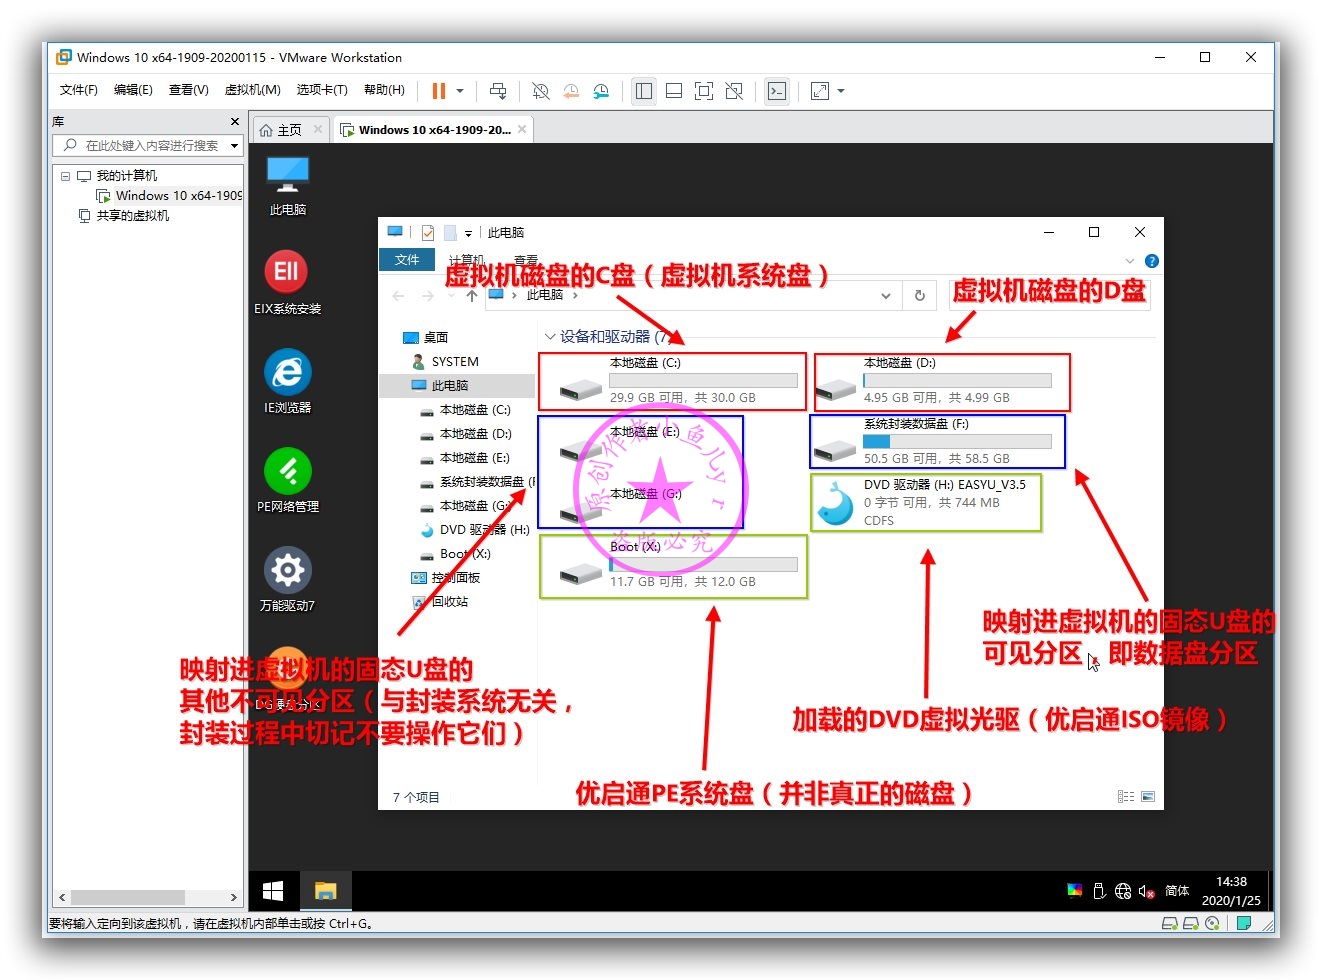Switch Explorer to details view
Image resolution: width=1322 pixels, height=980 pixels.
pos(1126,797)
